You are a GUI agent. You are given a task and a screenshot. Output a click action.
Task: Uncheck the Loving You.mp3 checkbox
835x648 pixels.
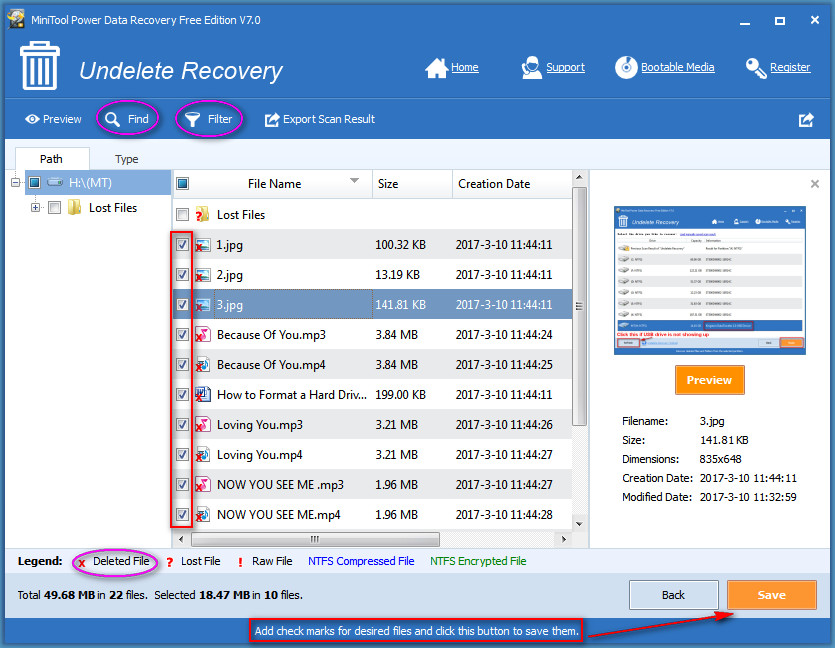(182, 425)
